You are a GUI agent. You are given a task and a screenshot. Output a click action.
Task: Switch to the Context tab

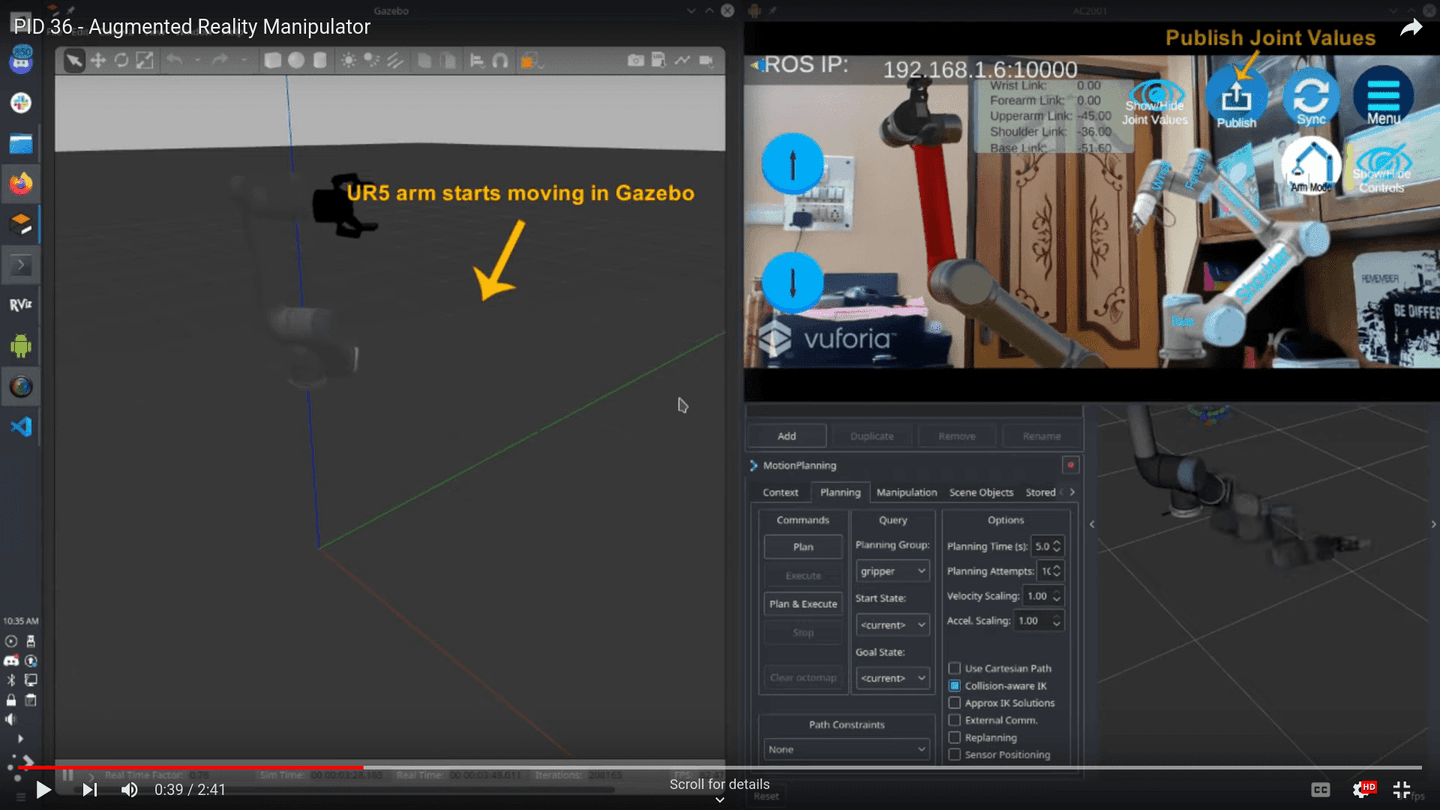pyautogui.click(x=780, y=492)
